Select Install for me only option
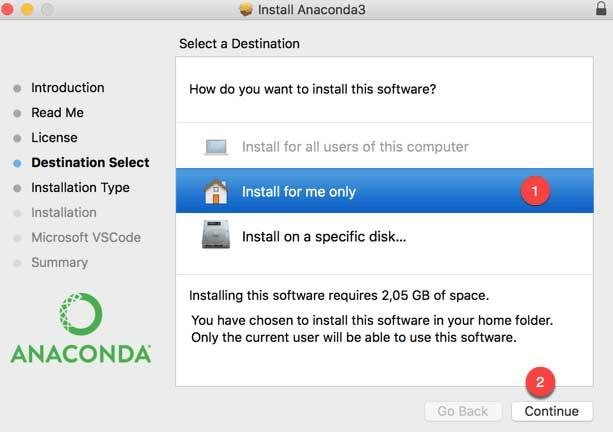Viewport: 613px width, 432px height. pos(299,192)
